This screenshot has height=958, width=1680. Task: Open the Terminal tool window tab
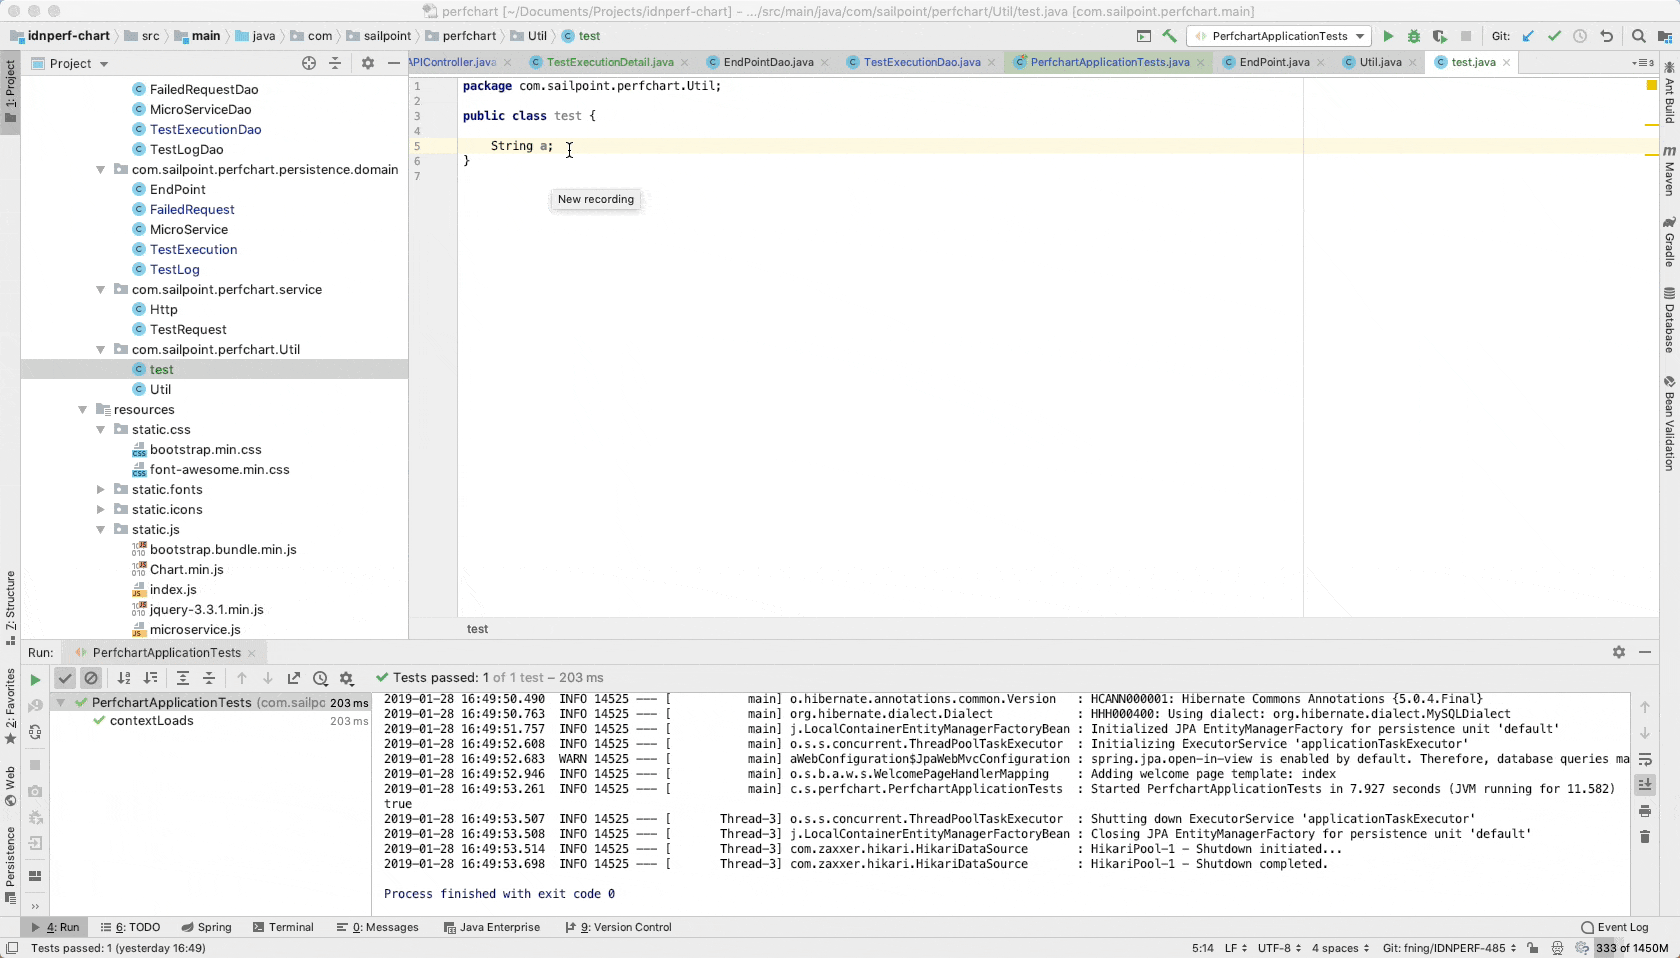pyautogui.click(x=283, y=927)
